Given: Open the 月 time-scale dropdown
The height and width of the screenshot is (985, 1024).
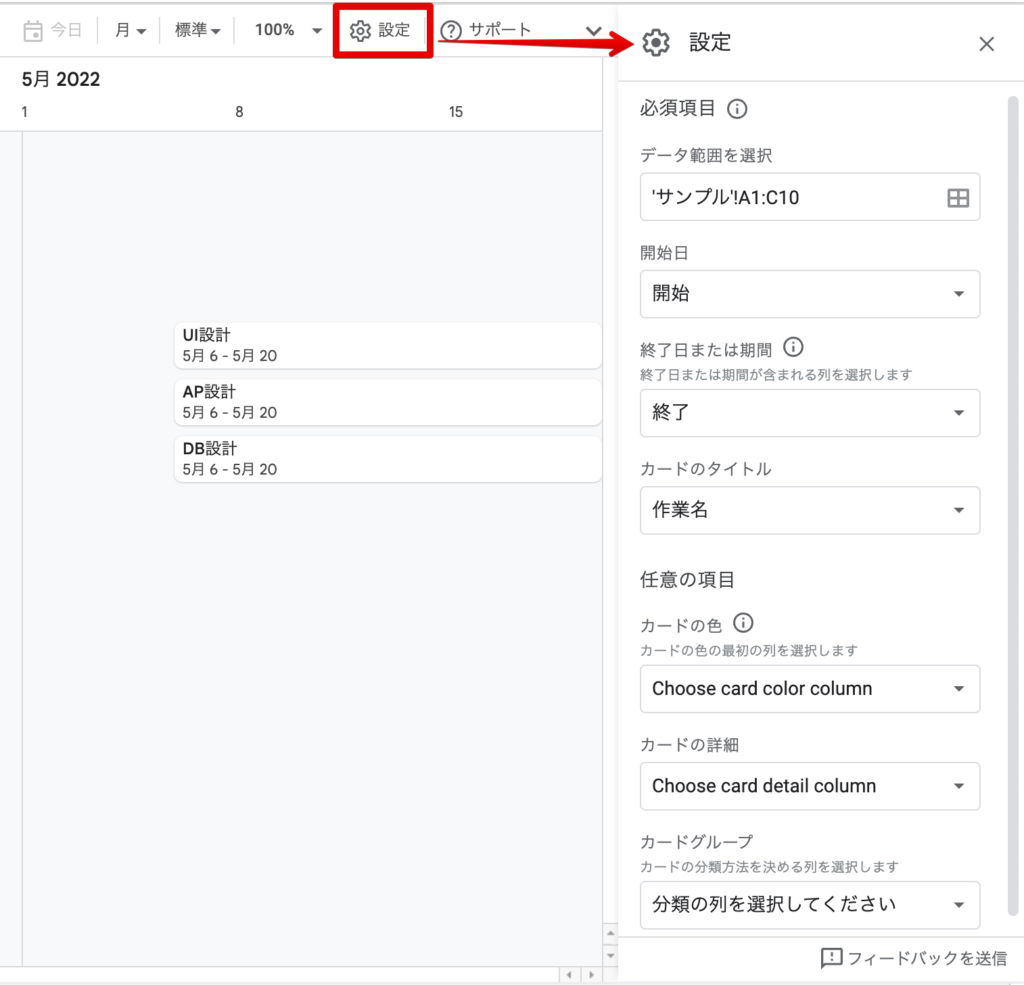Looking at the screenshot, I should (130, 30).
